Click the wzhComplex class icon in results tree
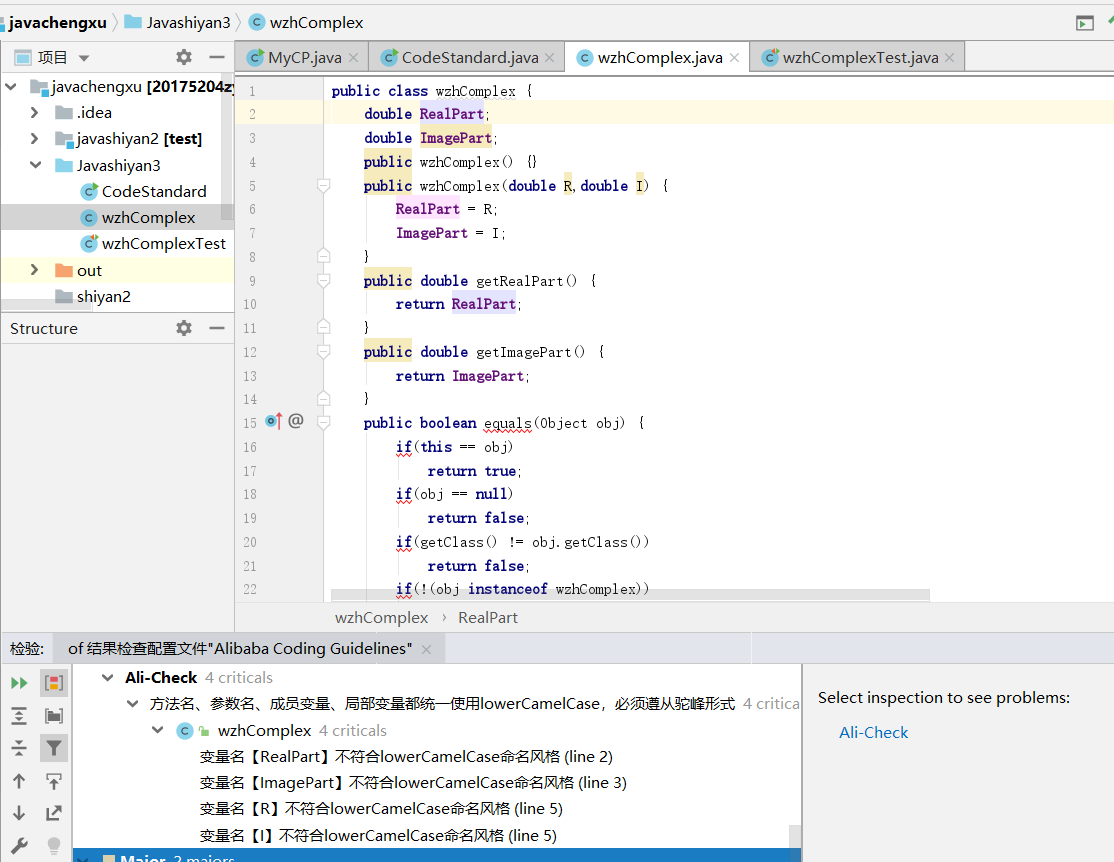 click(185, 731)
